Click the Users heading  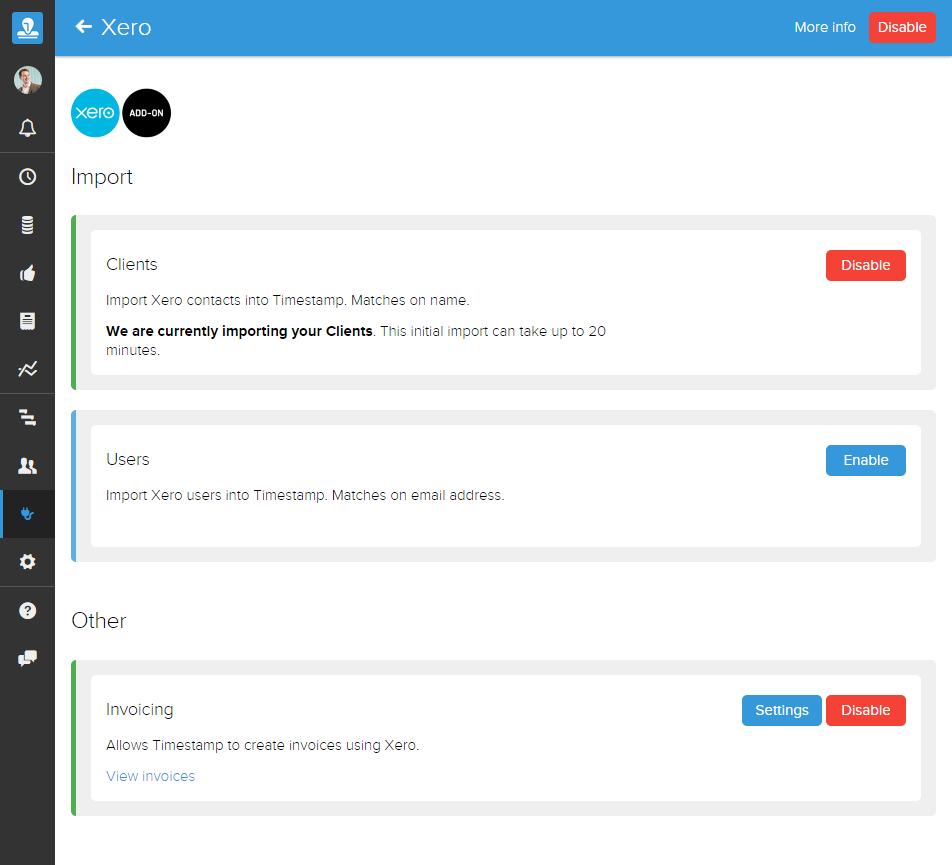[x=128, y=460]
